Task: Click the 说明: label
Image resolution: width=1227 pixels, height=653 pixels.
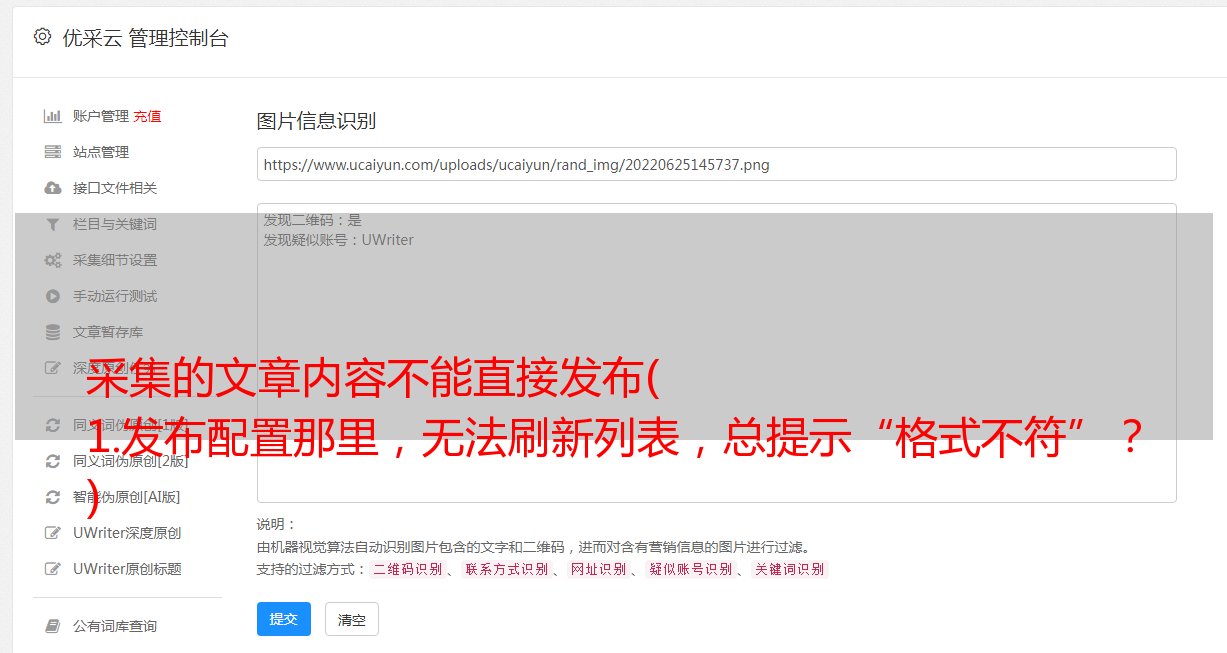Action: 276,524
